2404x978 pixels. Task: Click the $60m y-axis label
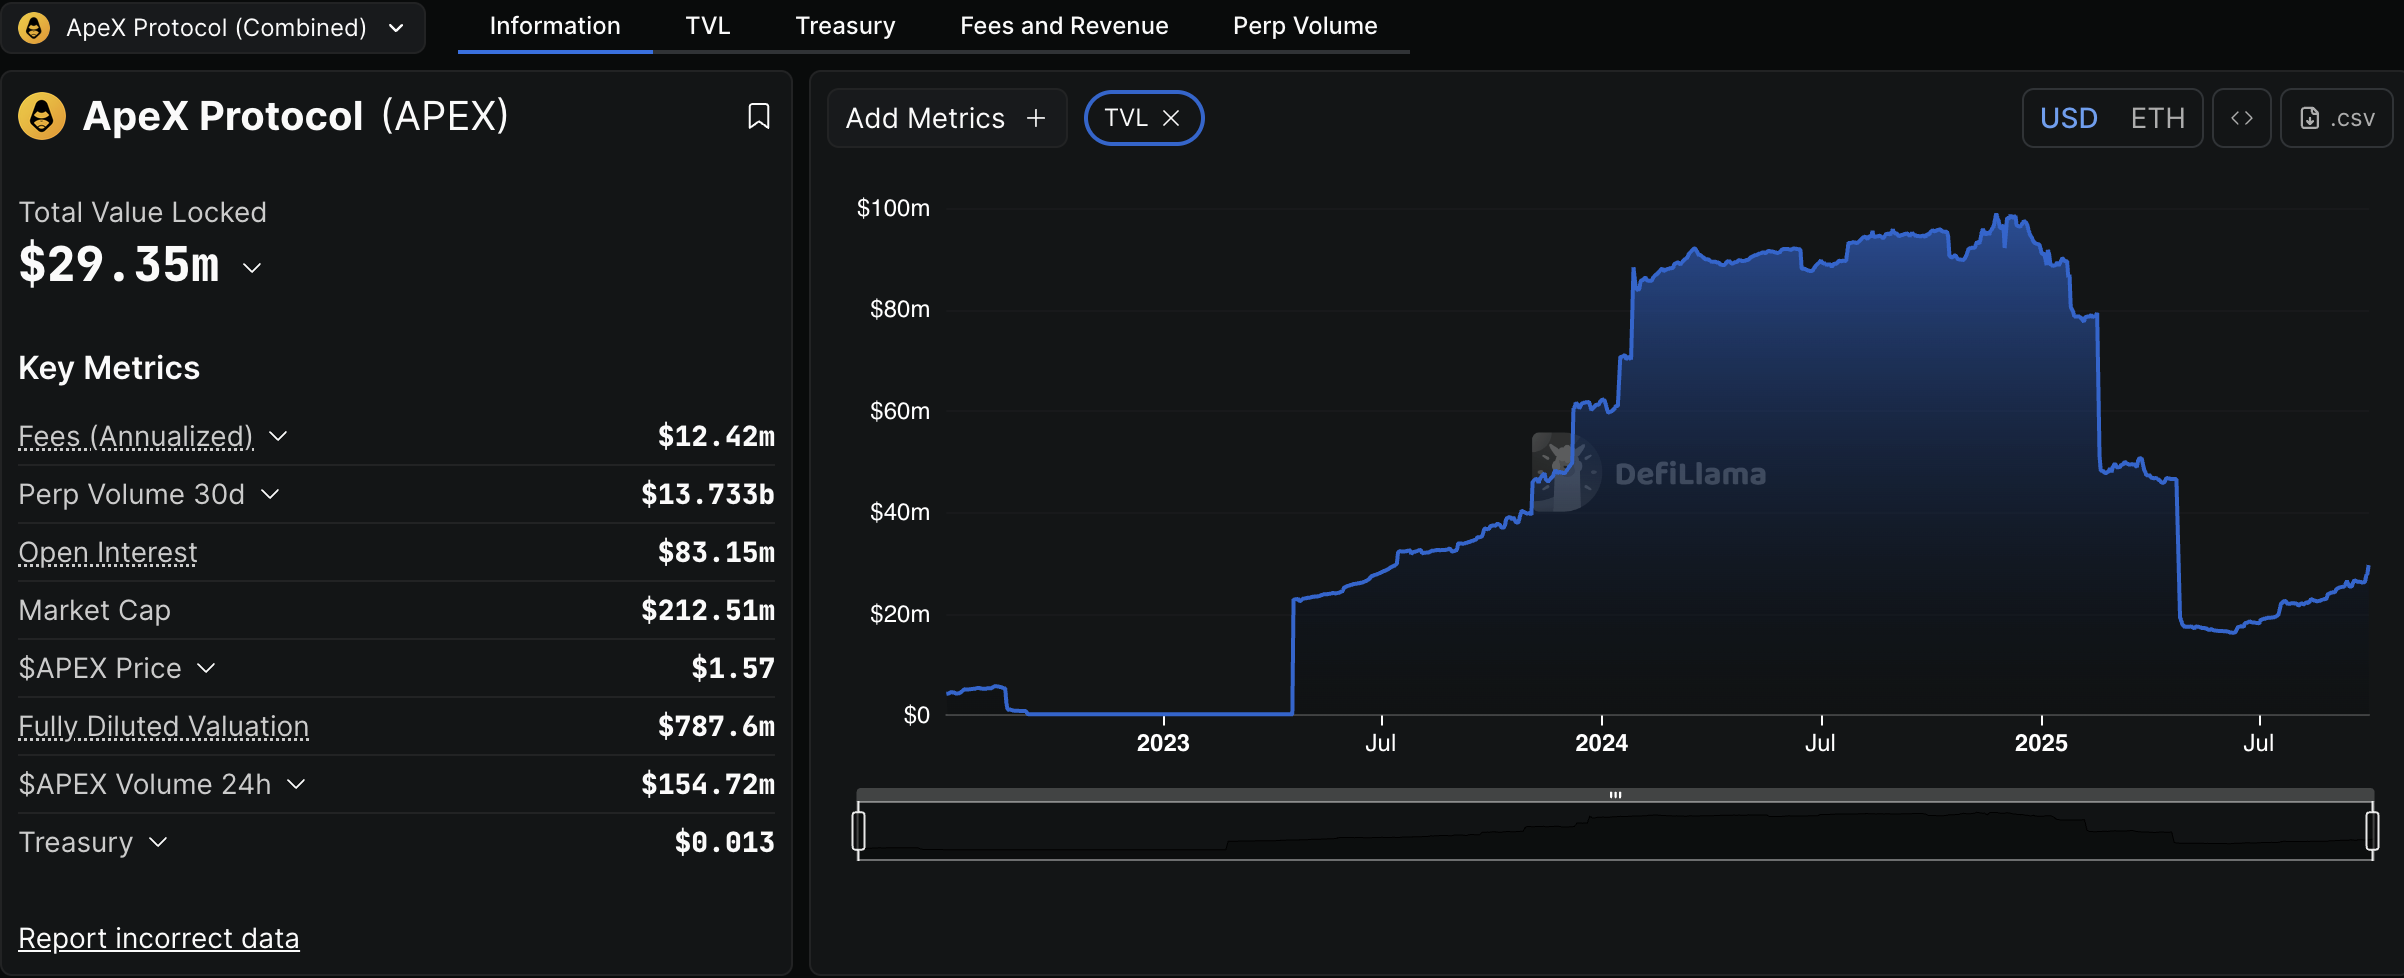(x=900, y=411)
